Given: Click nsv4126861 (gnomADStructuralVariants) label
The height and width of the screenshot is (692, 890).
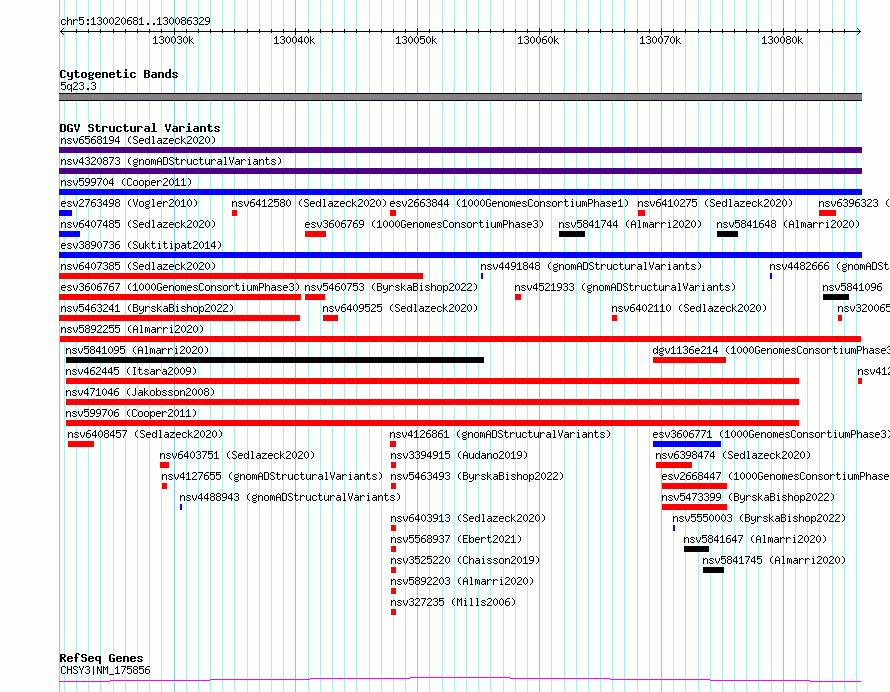Looking at the screenshot, I should click(x=500, y=434).
